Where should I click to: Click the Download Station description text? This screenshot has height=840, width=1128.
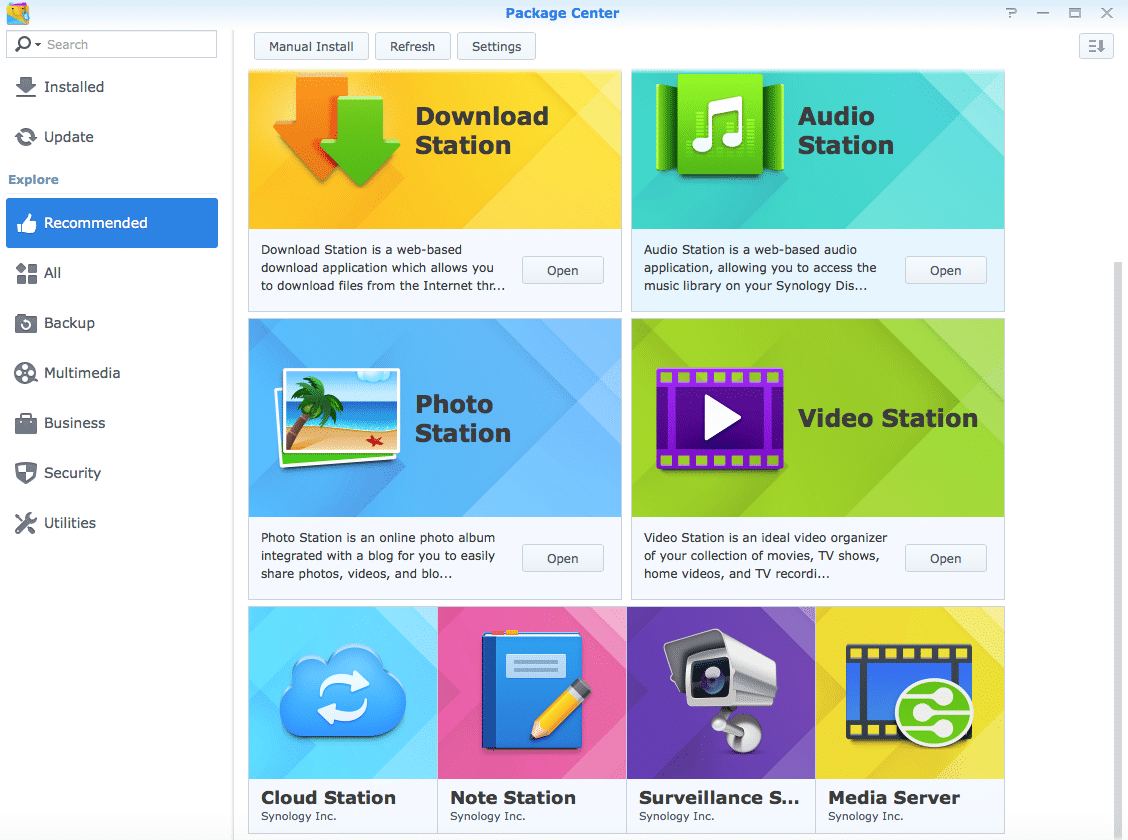(383, 268)
